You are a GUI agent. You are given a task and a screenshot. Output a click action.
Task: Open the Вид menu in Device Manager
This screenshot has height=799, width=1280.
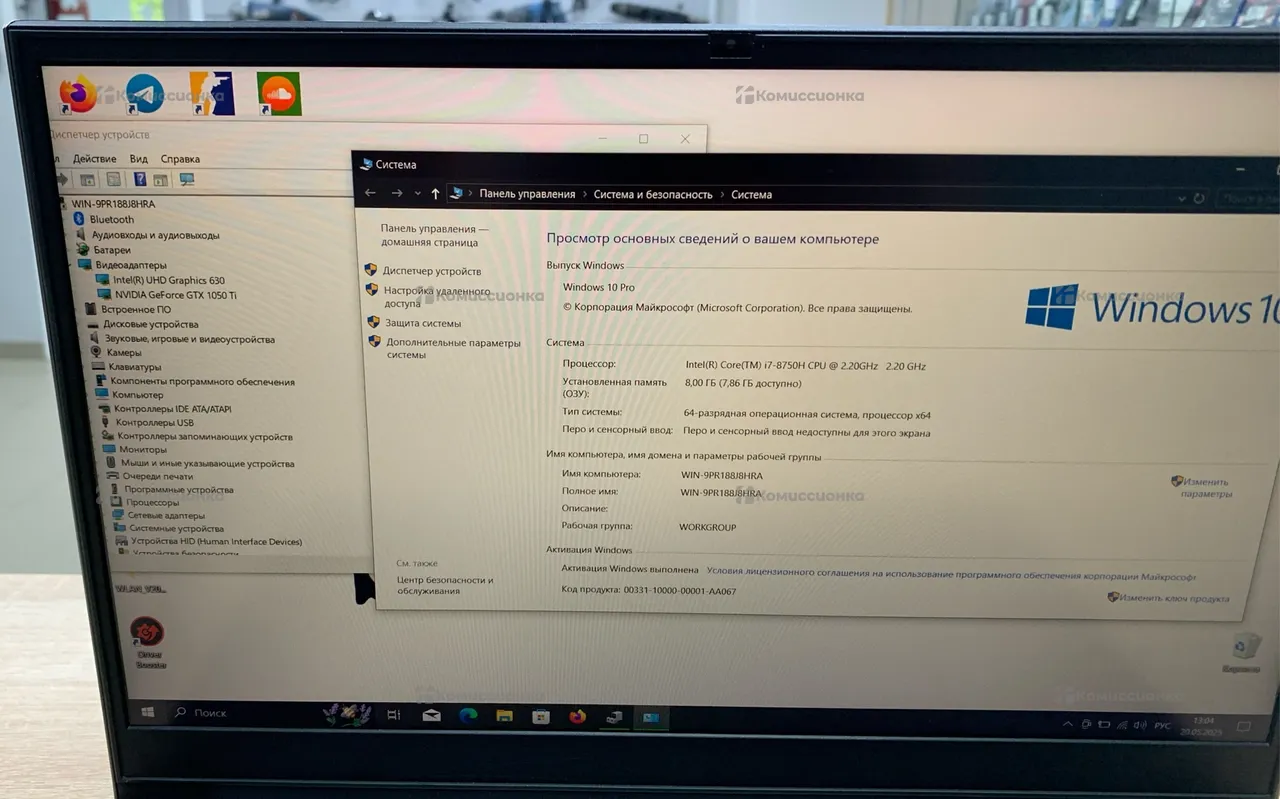pyautogui.click(x=139, y=158)
